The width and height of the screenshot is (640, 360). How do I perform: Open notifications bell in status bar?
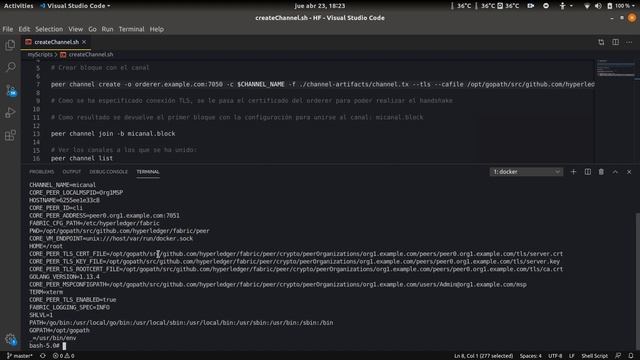631,356
